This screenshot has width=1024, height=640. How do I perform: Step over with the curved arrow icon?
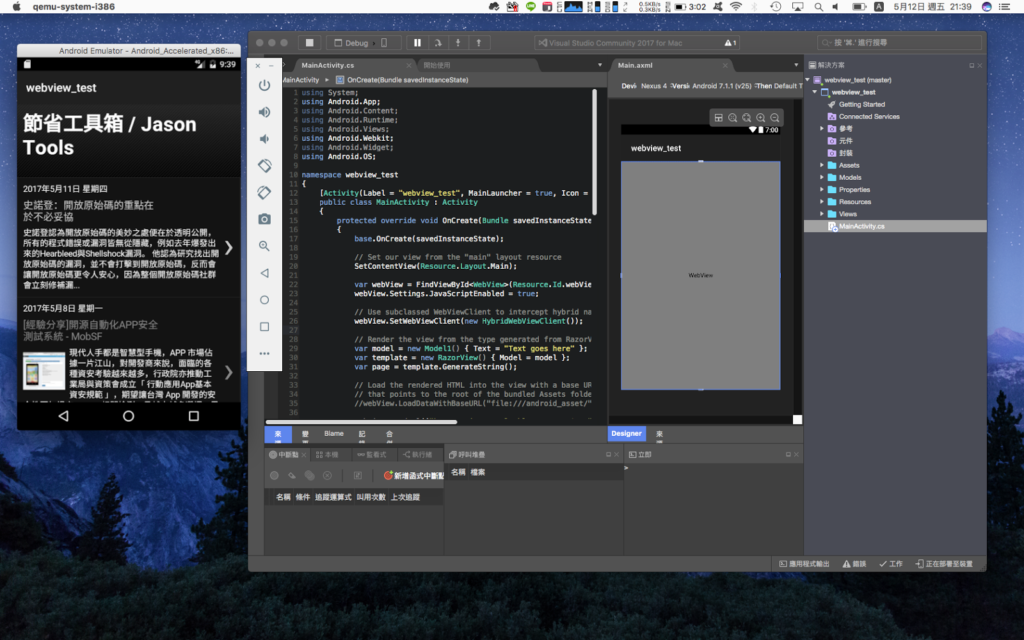(438, 42)
